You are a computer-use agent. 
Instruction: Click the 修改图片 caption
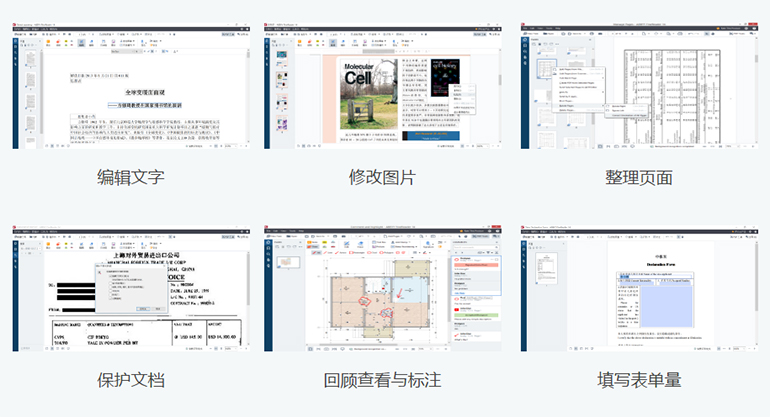click(x=383, y=177)
